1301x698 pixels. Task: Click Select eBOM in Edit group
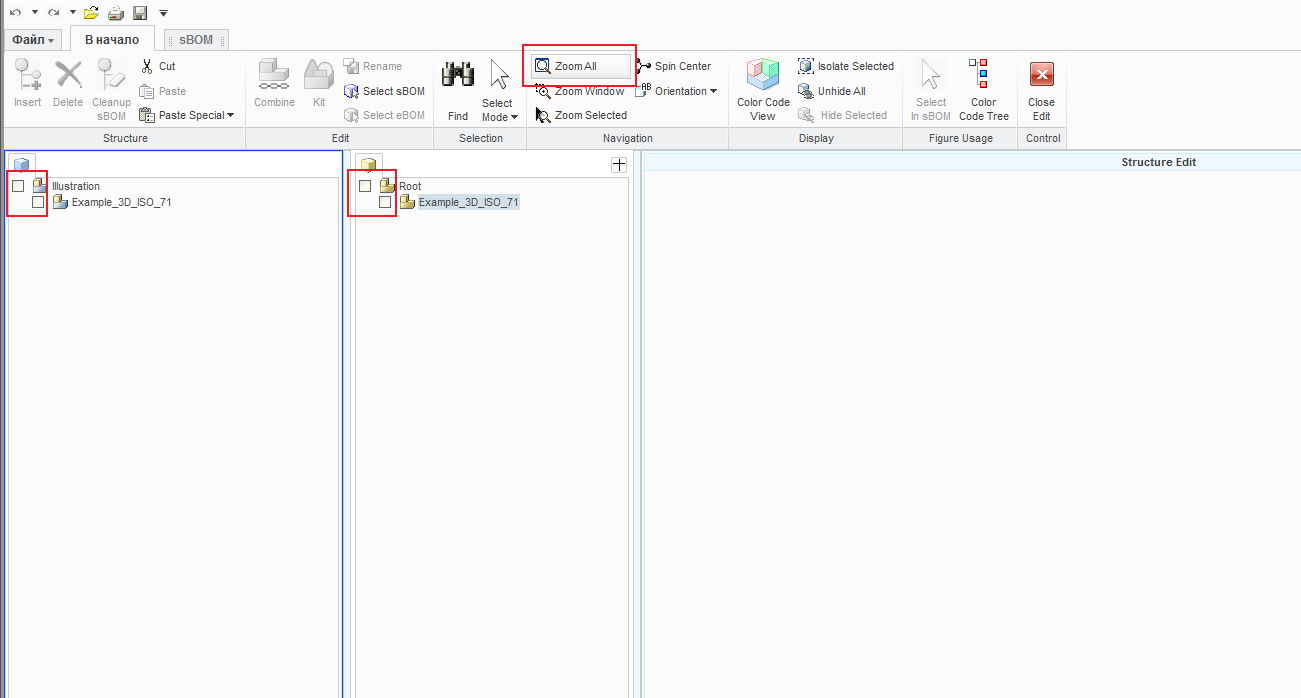(x=384, y=115)
